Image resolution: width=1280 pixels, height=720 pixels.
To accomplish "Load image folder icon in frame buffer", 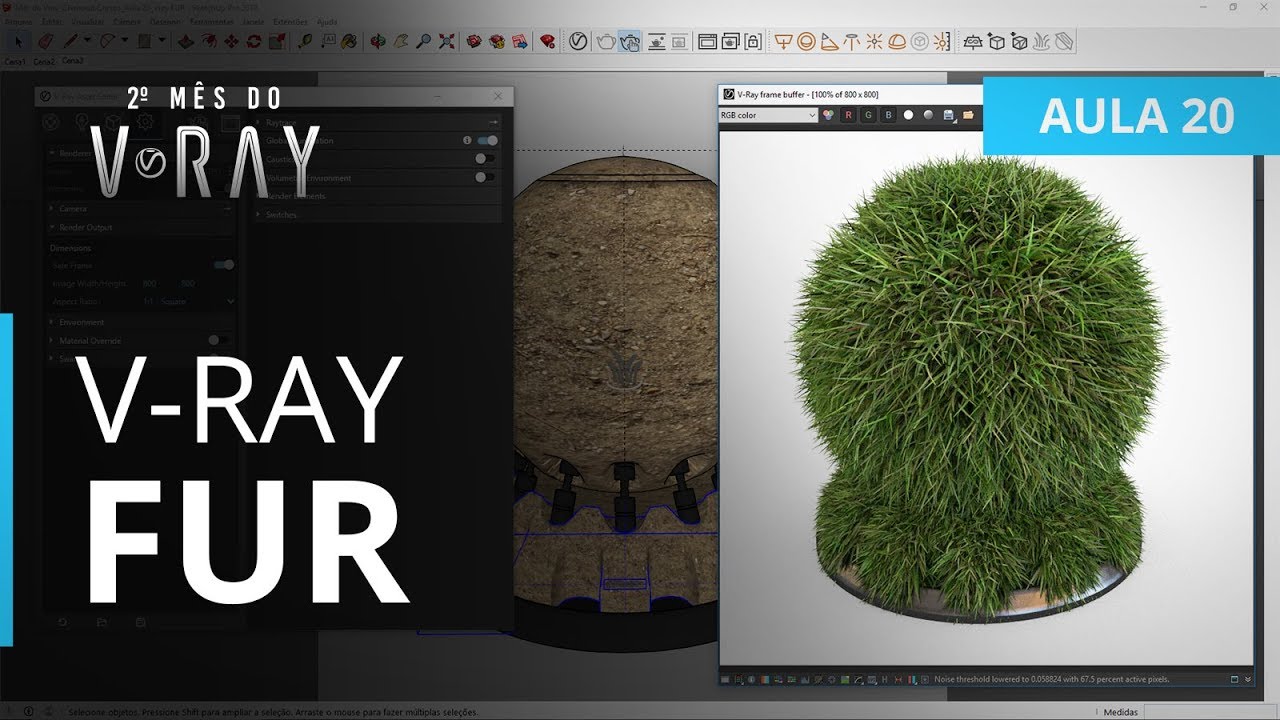I will click(968, 115).
